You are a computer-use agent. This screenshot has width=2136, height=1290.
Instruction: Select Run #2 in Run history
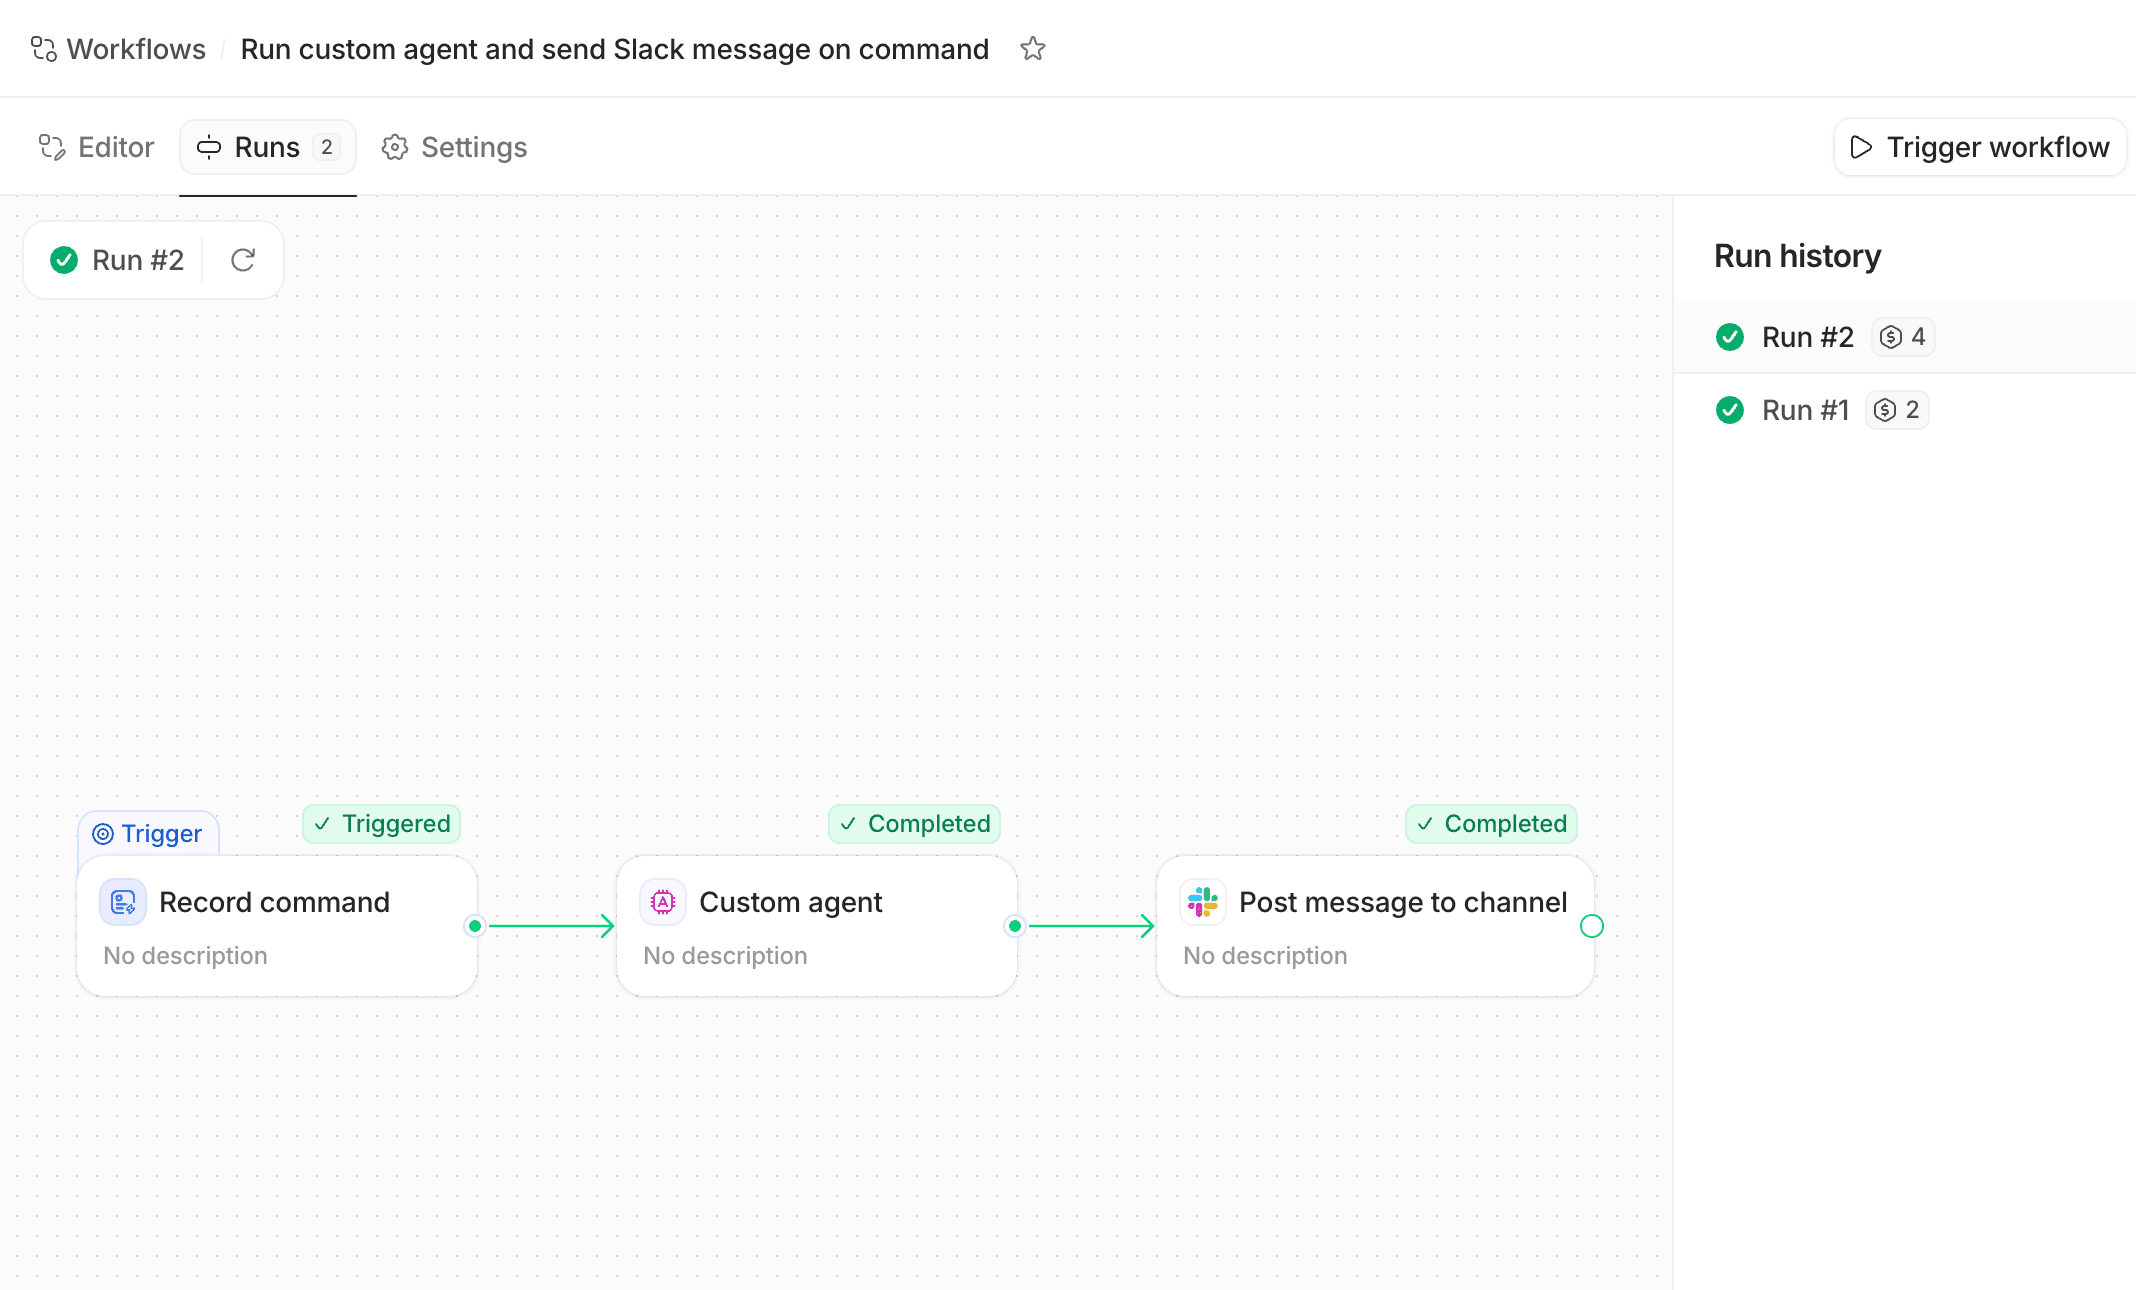(1905, 337)
